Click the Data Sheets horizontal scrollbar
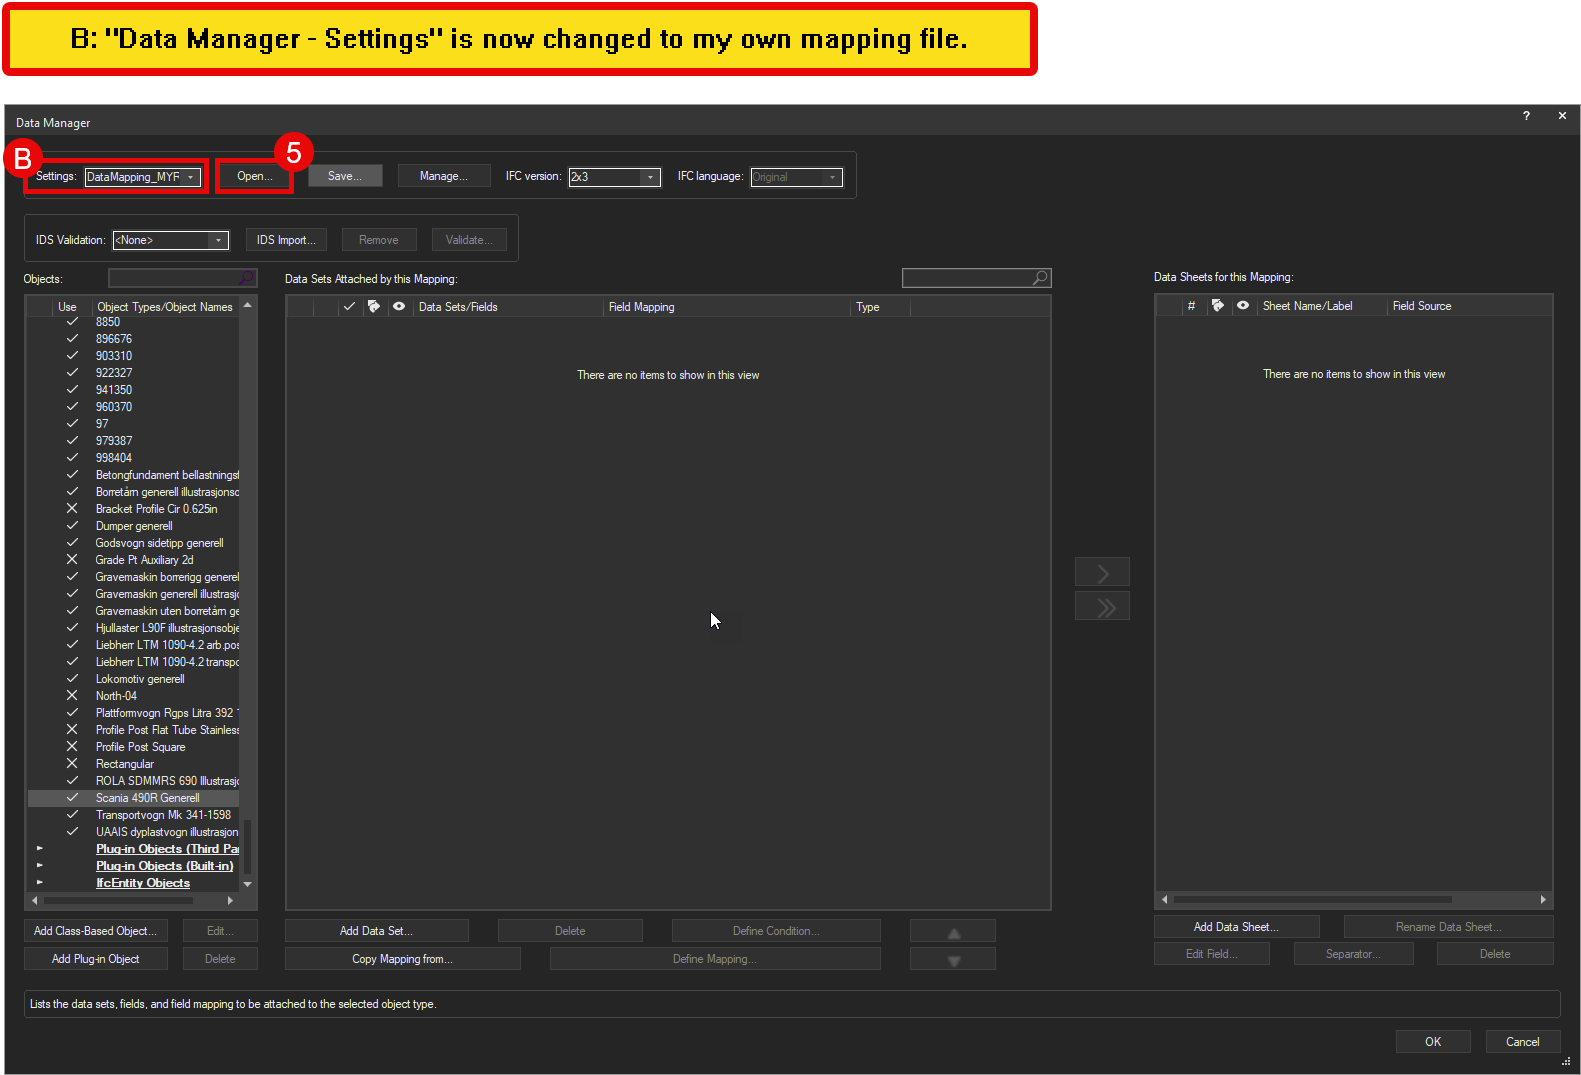This screenshot has width=1581, height=1075. (x=1312, y=900)
